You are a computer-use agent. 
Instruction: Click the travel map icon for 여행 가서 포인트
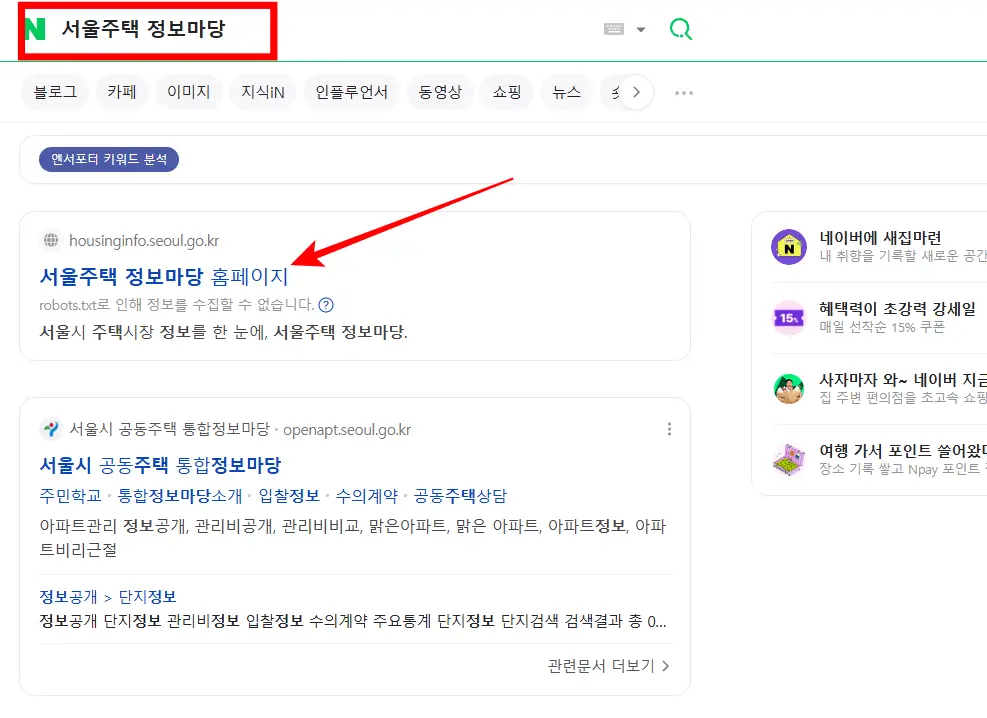pos(789,459)
